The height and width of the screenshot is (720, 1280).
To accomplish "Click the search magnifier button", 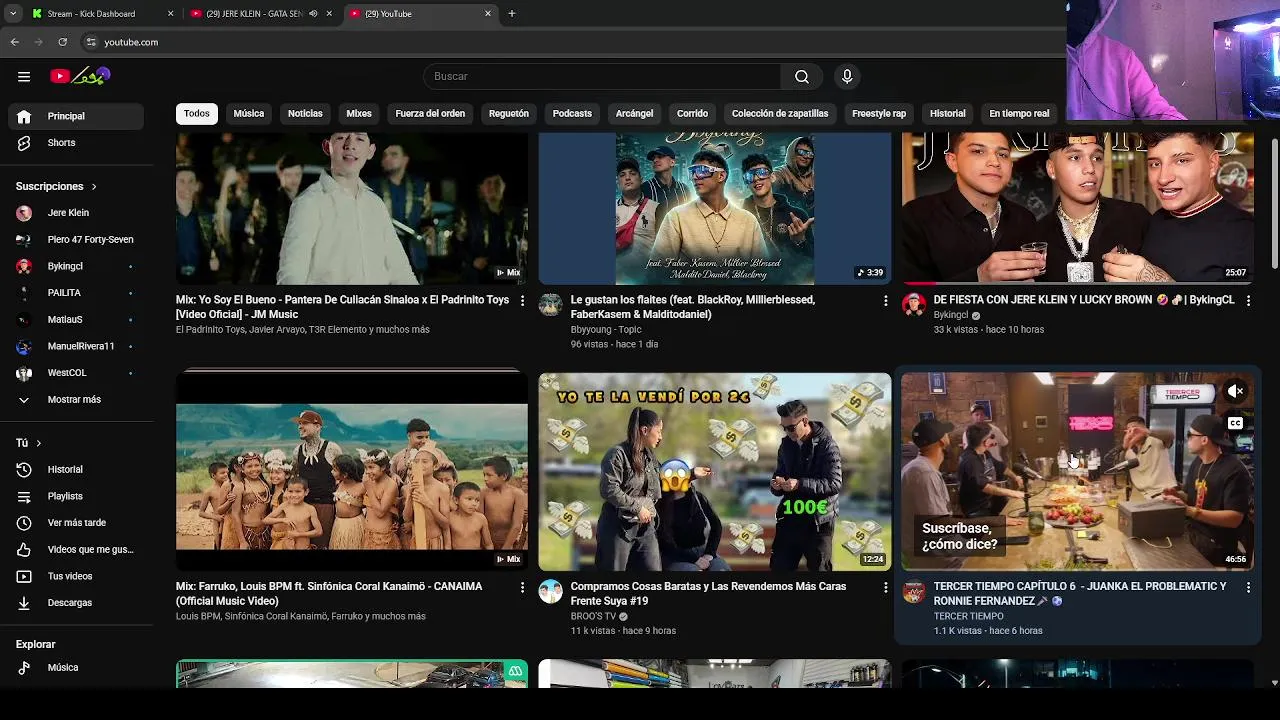I will (802, 76).
